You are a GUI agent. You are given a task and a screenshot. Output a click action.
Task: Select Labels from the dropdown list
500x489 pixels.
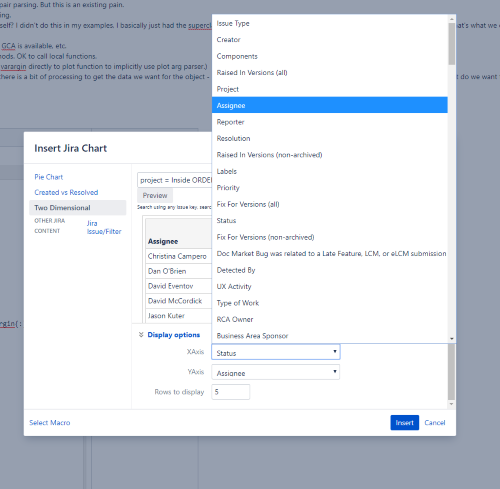pyautogui.click(x=330, y=171)
